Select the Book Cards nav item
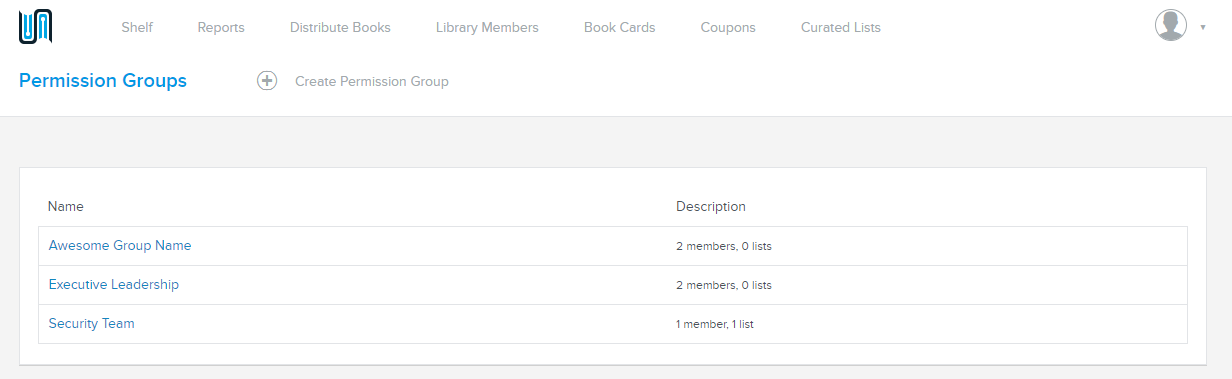Image resolution: width=1232 pixels, height=379 pixels. 620,27
